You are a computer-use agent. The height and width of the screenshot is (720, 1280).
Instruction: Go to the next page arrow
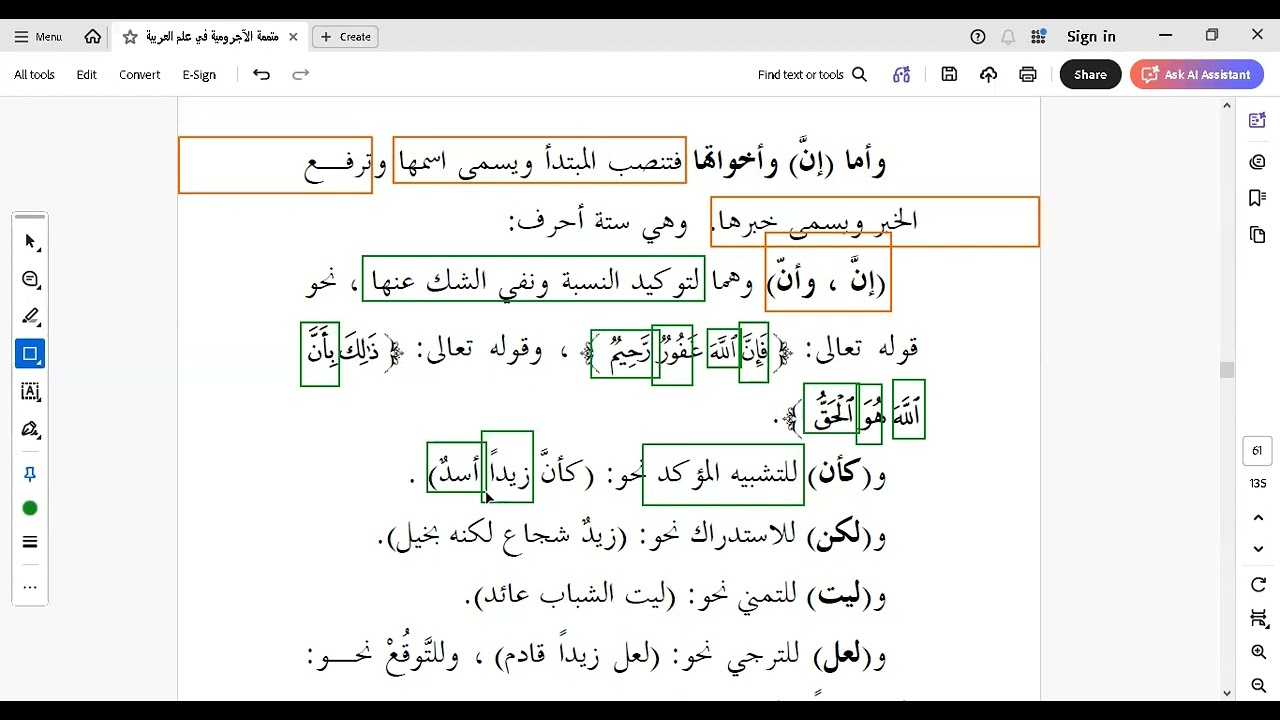click(x=1258, y=549)
